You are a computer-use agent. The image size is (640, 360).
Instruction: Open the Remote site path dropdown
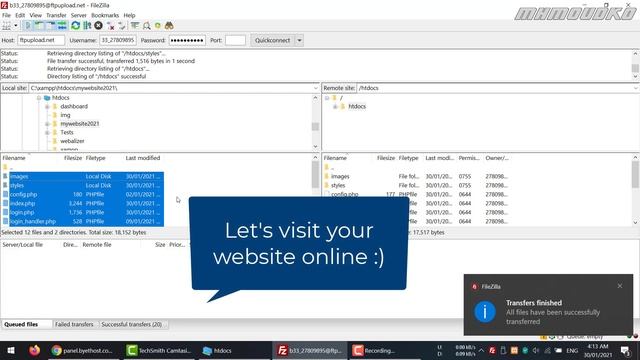click(x=636, y=88)
